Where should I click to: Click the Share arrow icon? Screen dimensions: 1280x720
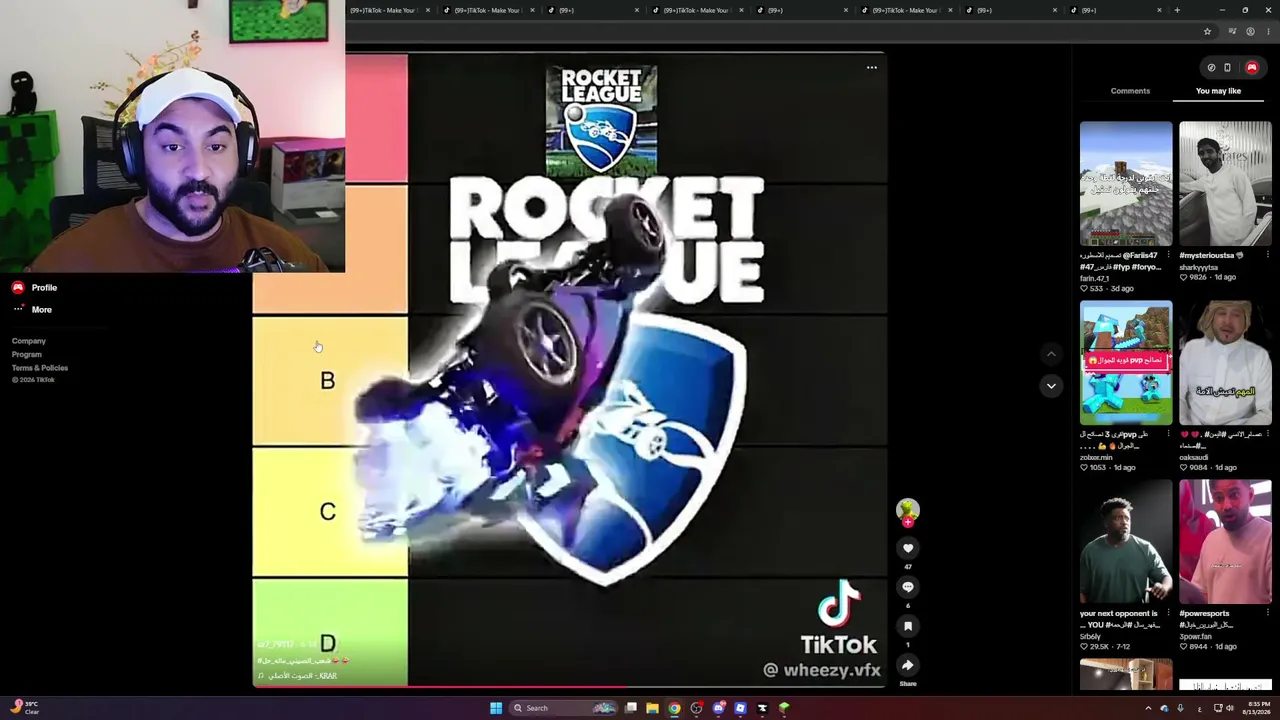(x=908, y=665)
